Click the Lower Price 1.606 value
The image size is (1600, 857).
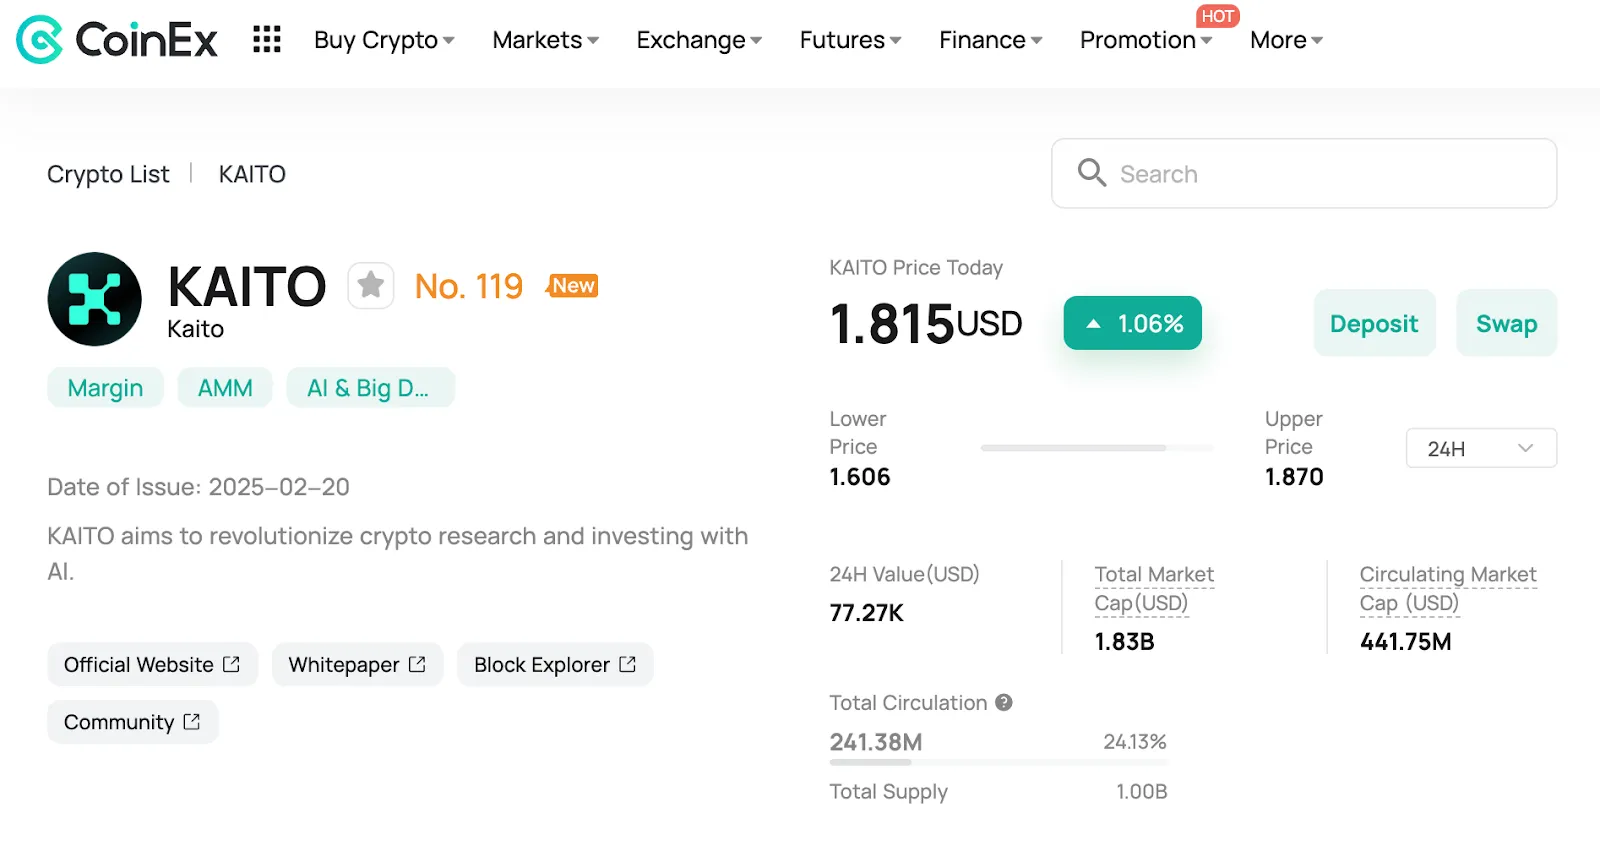(860, 477)
